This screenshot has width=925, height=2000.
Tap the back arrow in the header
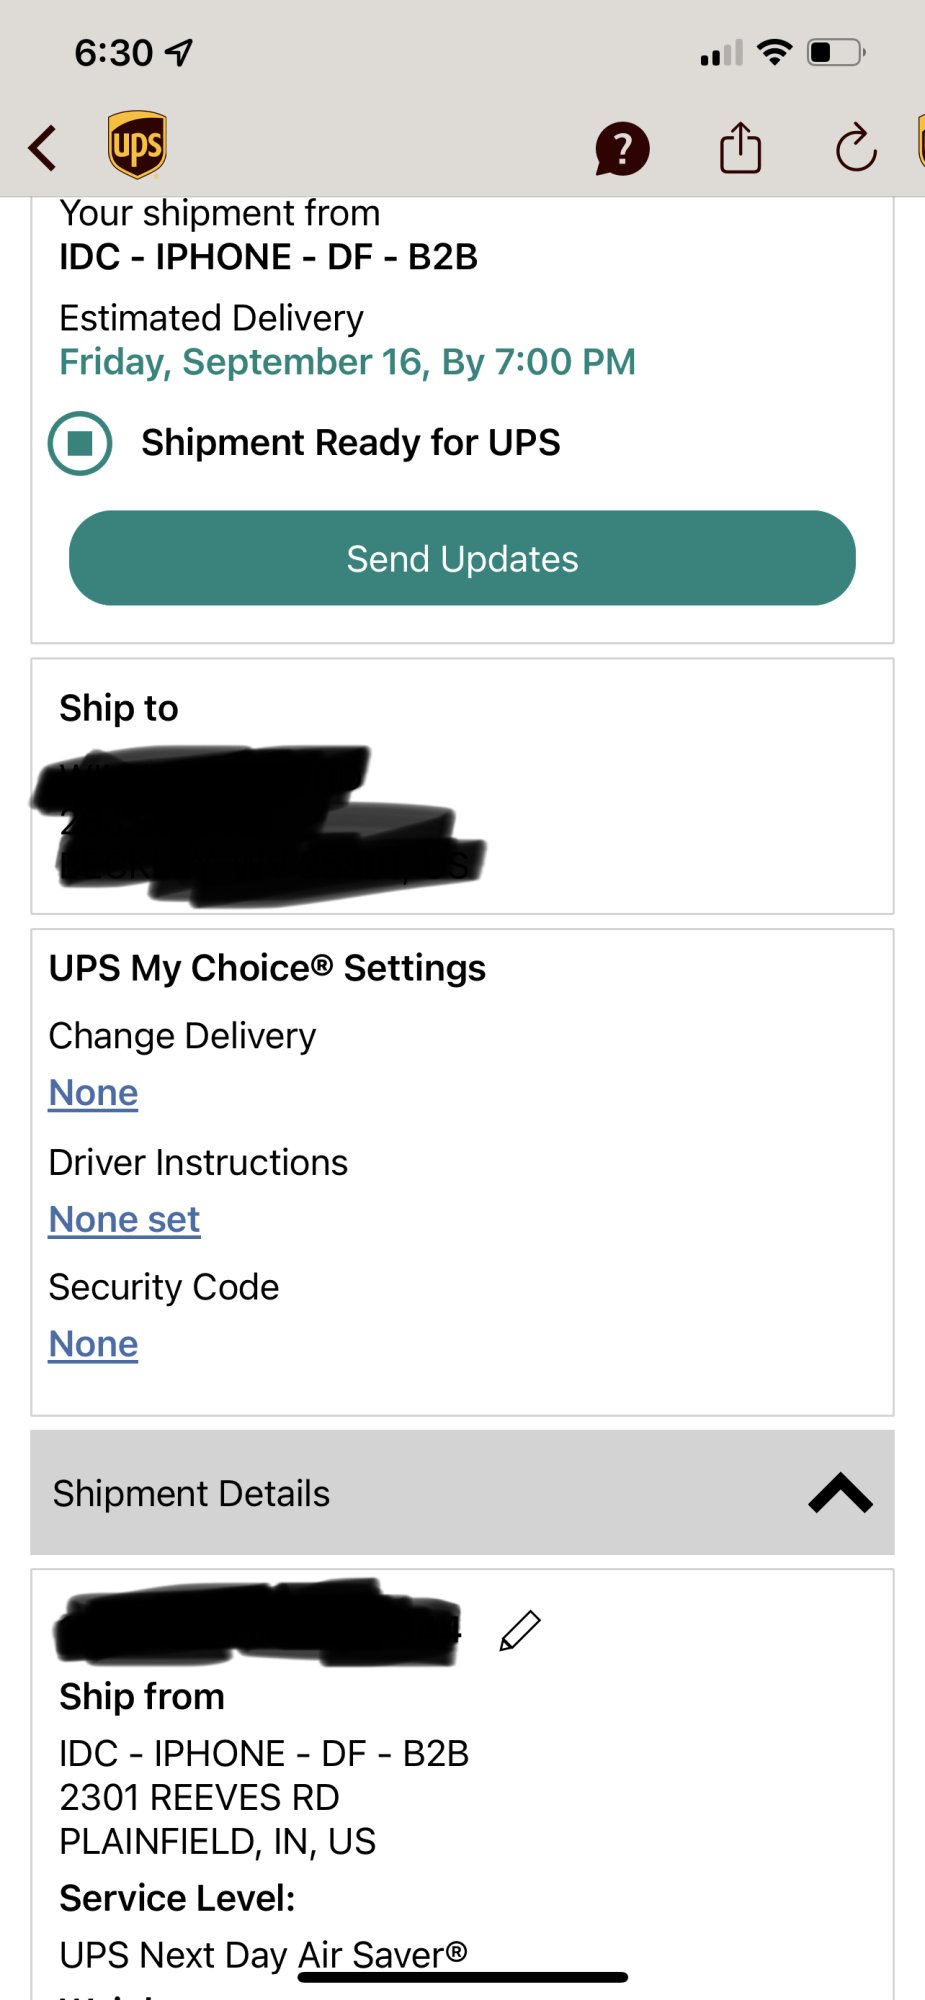click(42, 148)
